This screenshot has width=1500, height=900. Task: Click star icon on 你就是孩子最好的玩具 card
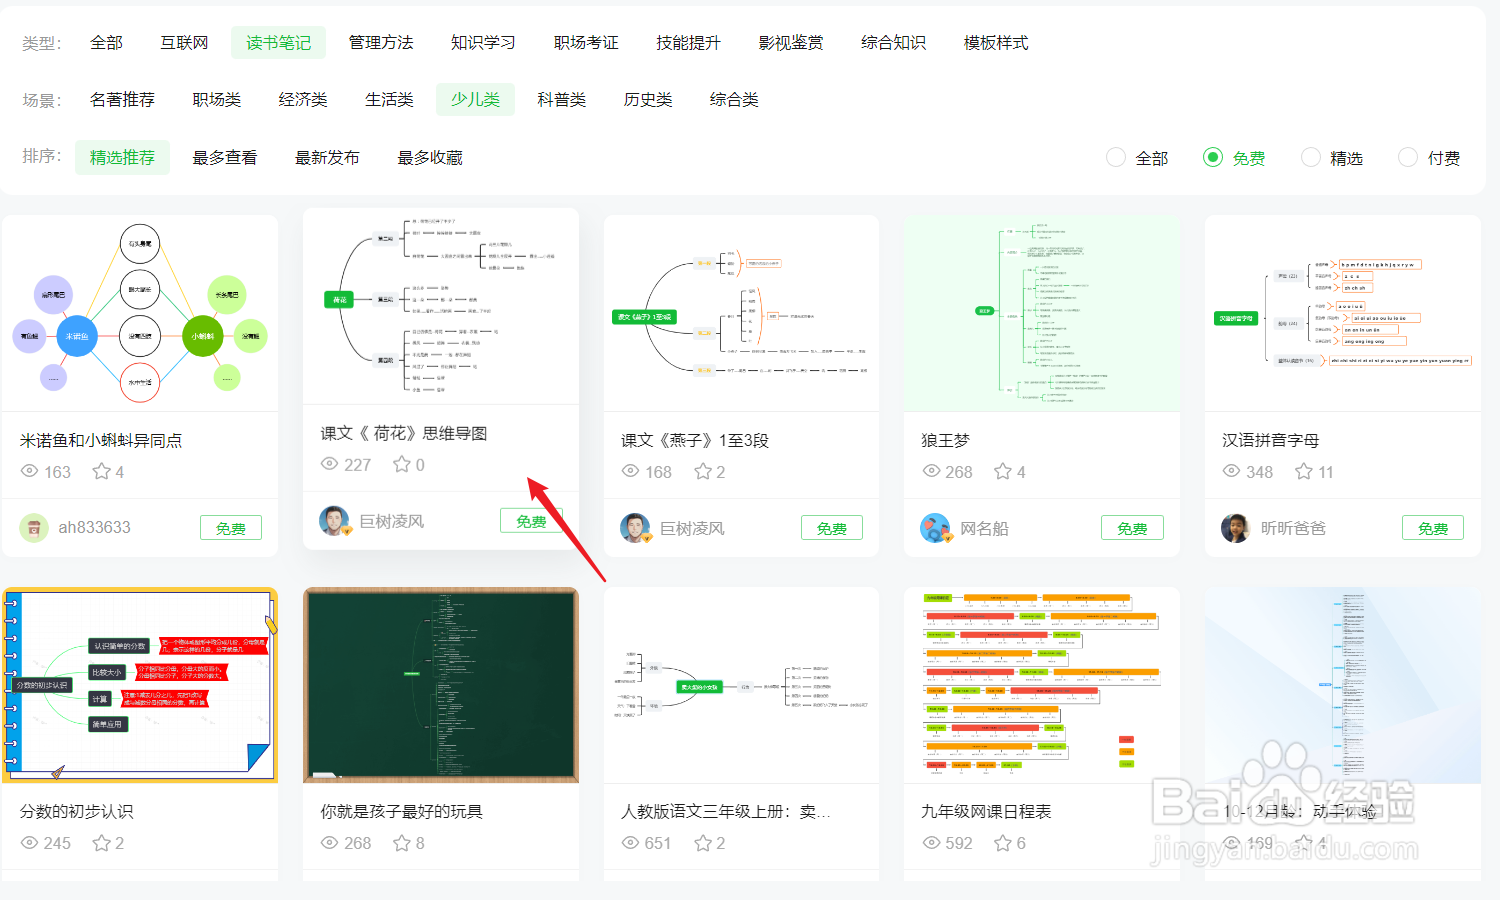(x=402, y=843)
